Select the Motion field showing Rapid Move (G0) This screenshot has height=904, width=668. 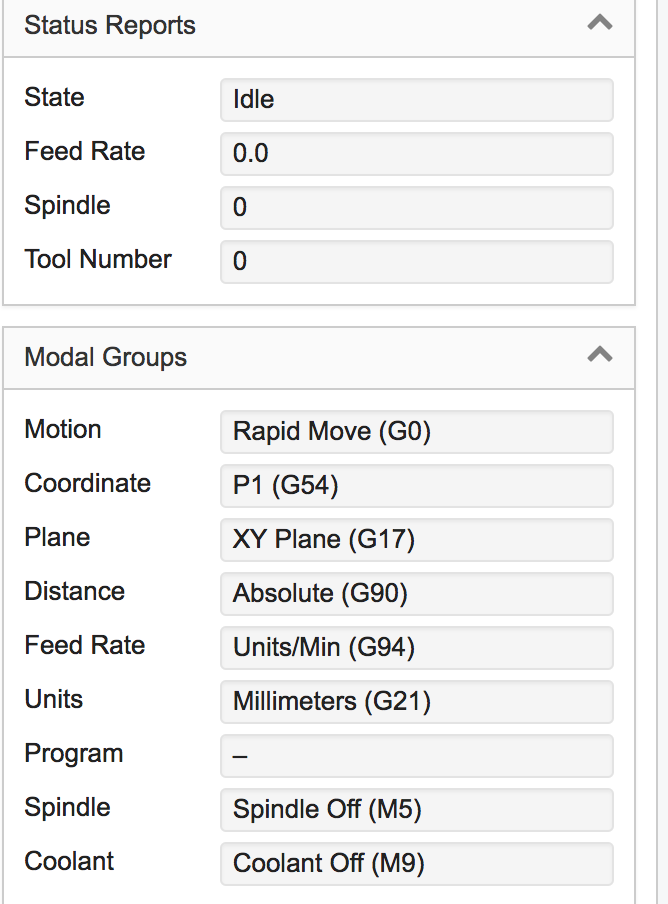(x=416, y=432)
